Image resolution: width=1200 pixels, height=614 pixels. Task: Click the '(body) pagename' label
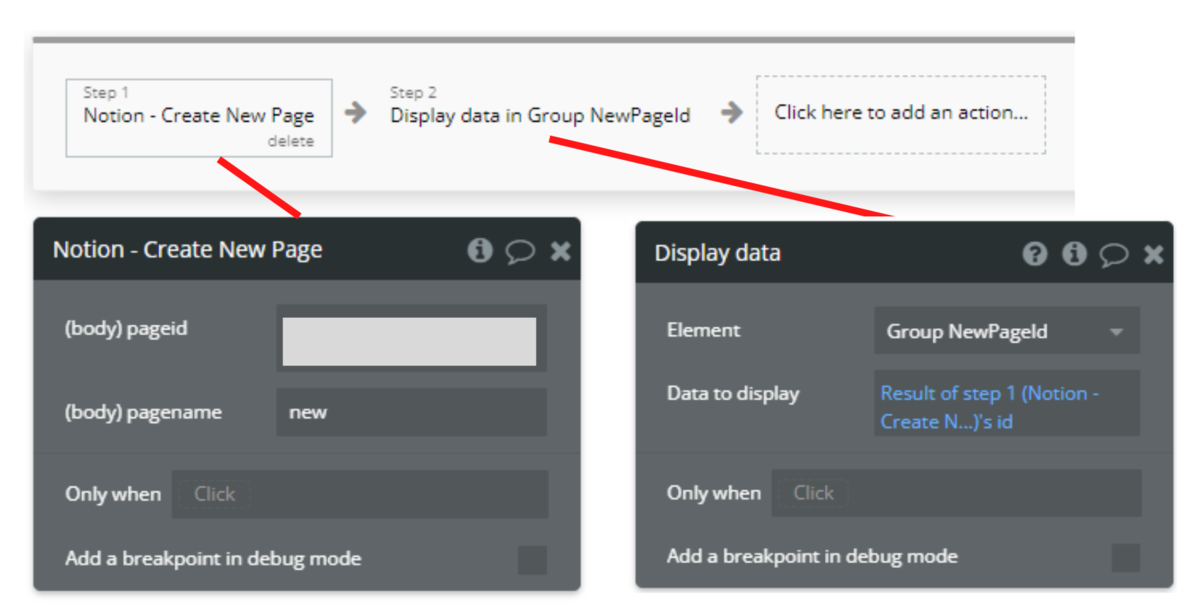144,412
